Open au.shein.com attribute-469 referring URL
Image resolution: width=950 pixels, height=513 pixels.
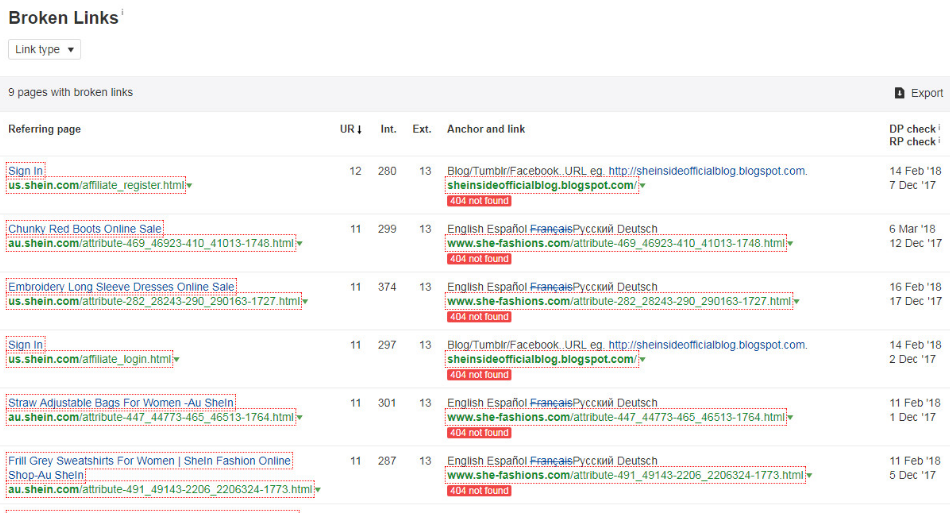click(x=151, y=243)
